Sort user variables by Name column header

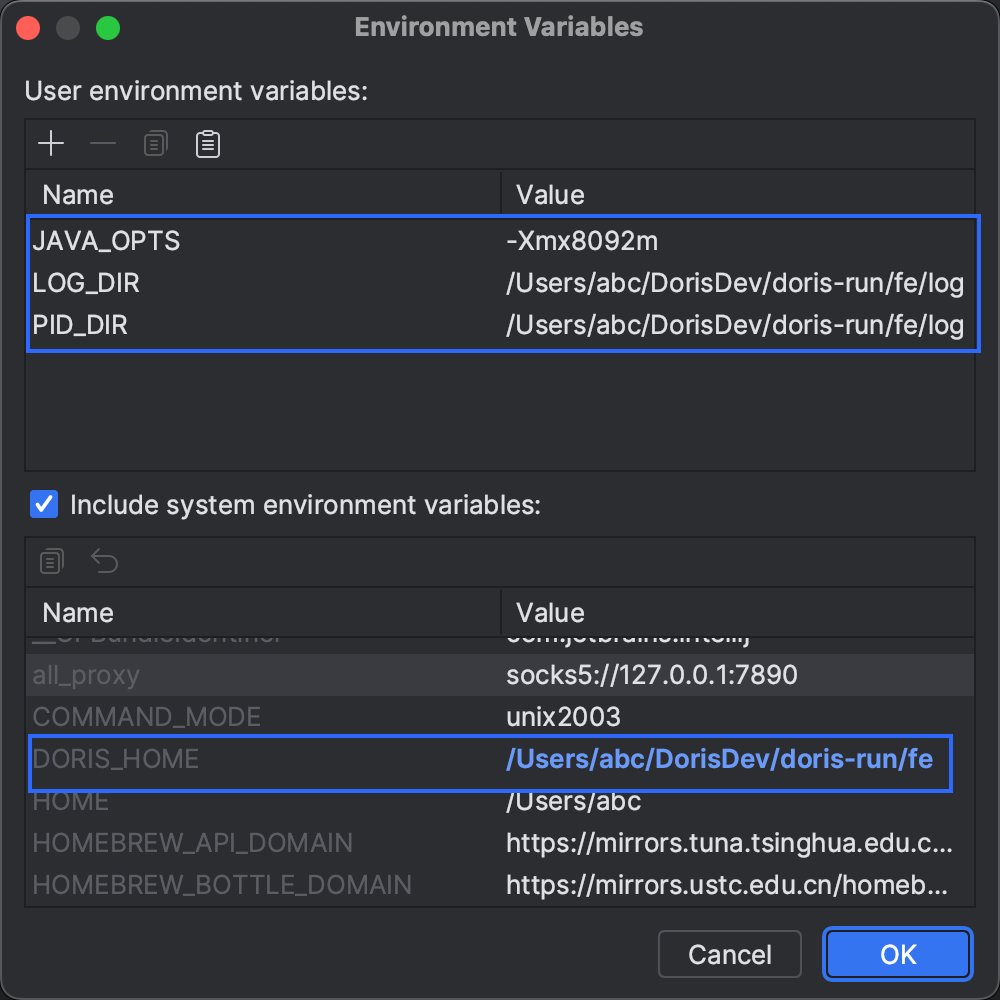[x=78, y=194]
